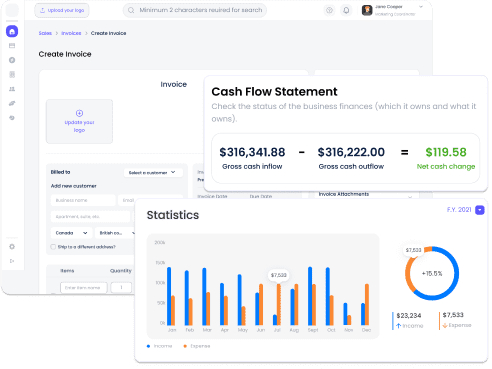Click the notification bell icon
Screen dimensions: 492x369
tap(346, 10)
